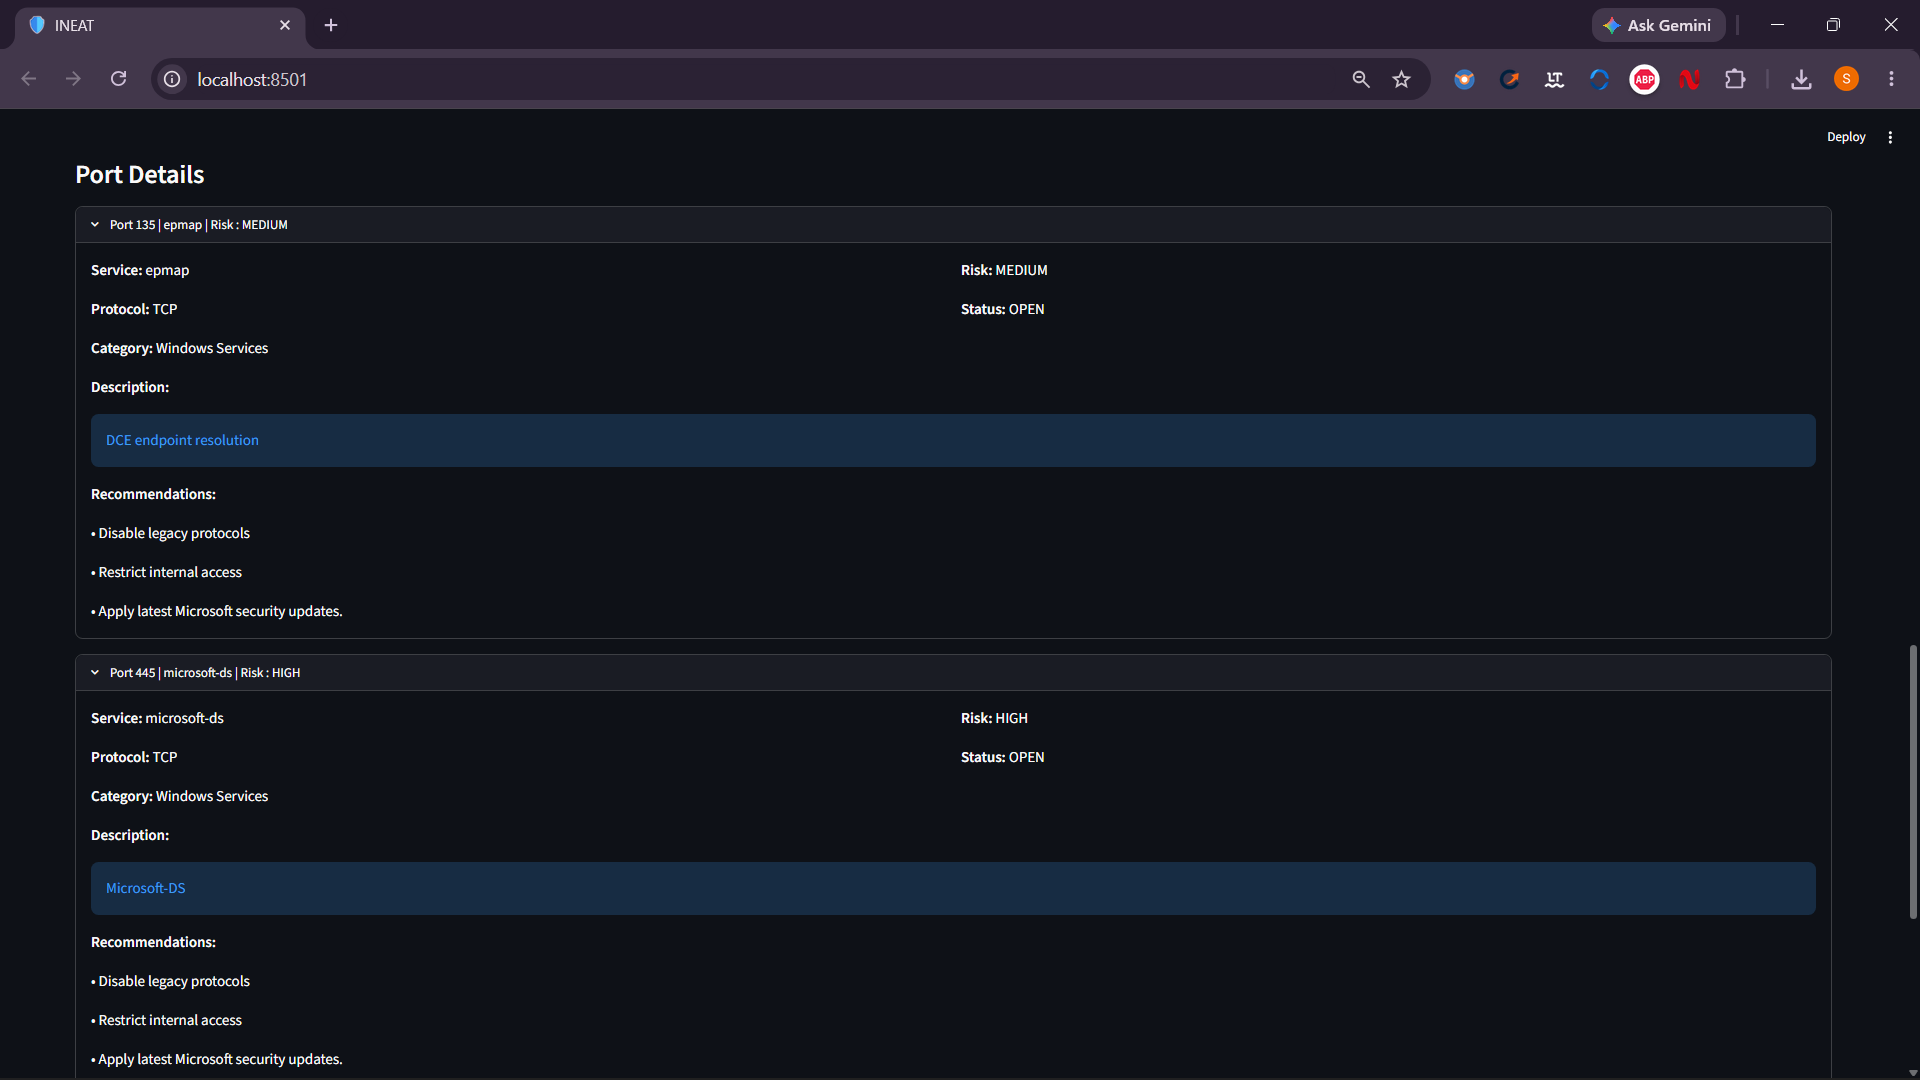Select the Microsoft-DS description box
1920x1080 pixels.
pyautogui.click(x=953, y=889)
